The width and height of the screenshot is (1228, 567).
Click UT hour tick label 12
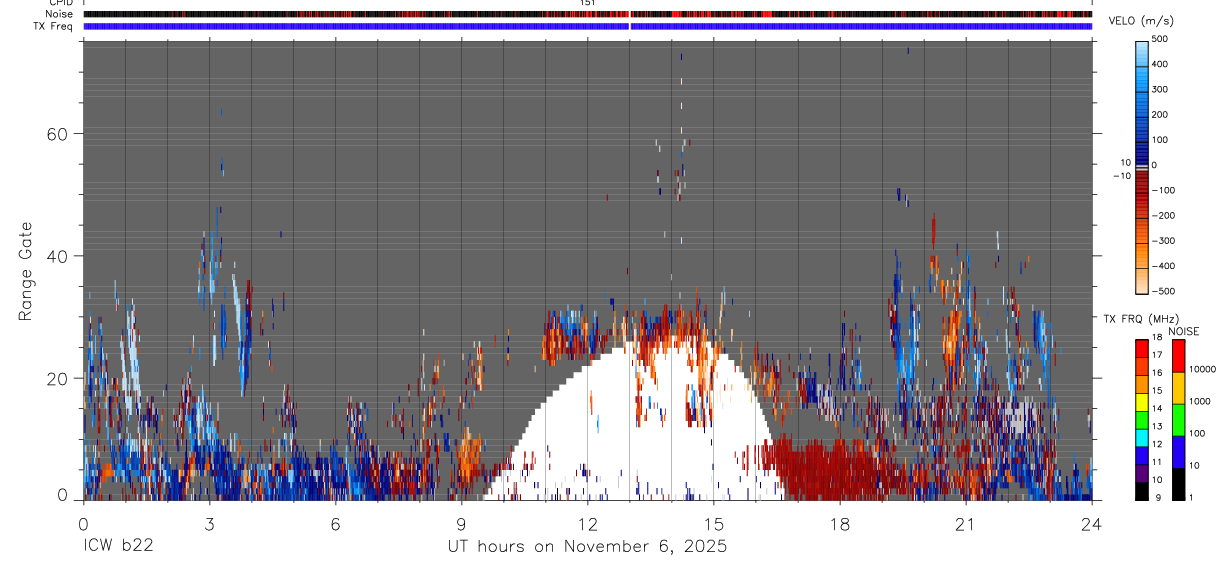pyautogui.click(x=587, y=523)
